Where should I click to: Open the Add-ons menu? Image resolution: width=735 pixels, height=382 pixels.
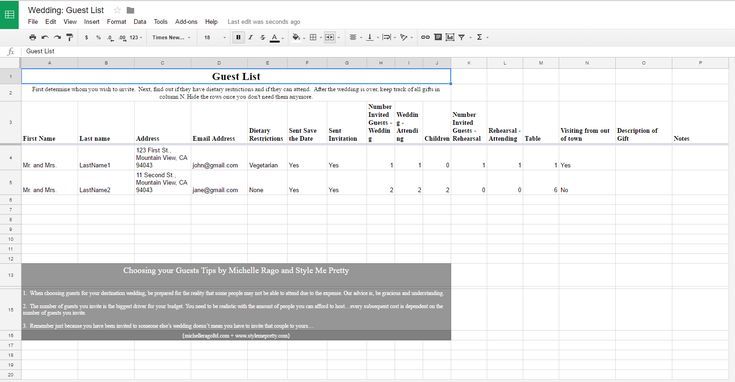186,22
